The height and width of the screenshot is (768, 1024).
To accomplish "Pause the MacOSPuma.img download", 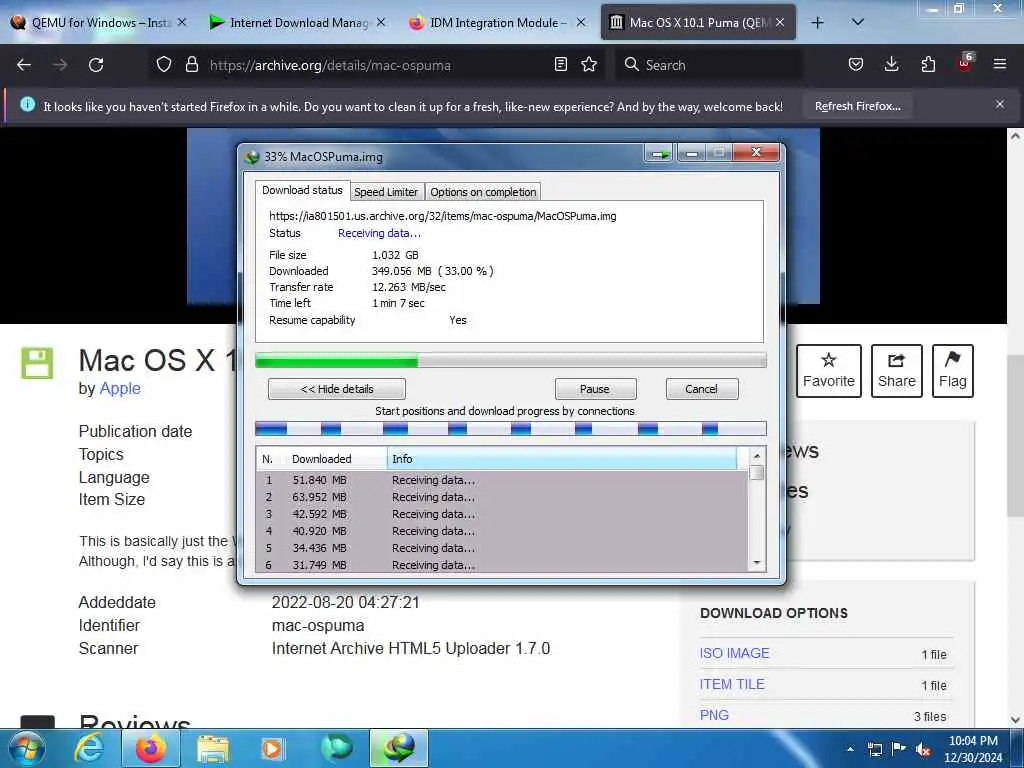I will click(595, 389).
